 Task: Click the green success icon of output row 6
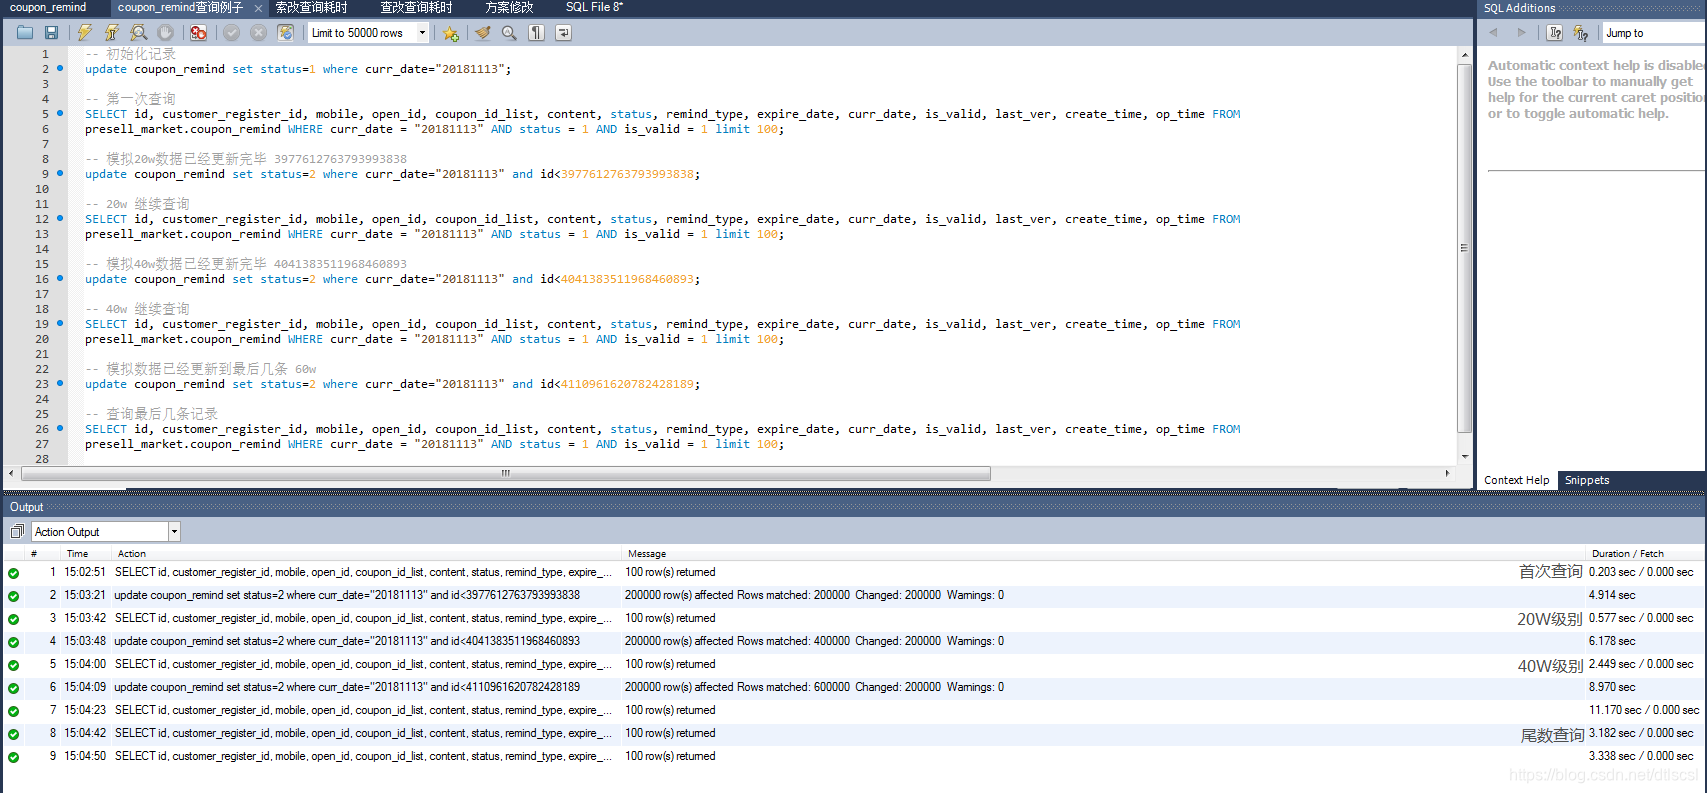[13, 688]
